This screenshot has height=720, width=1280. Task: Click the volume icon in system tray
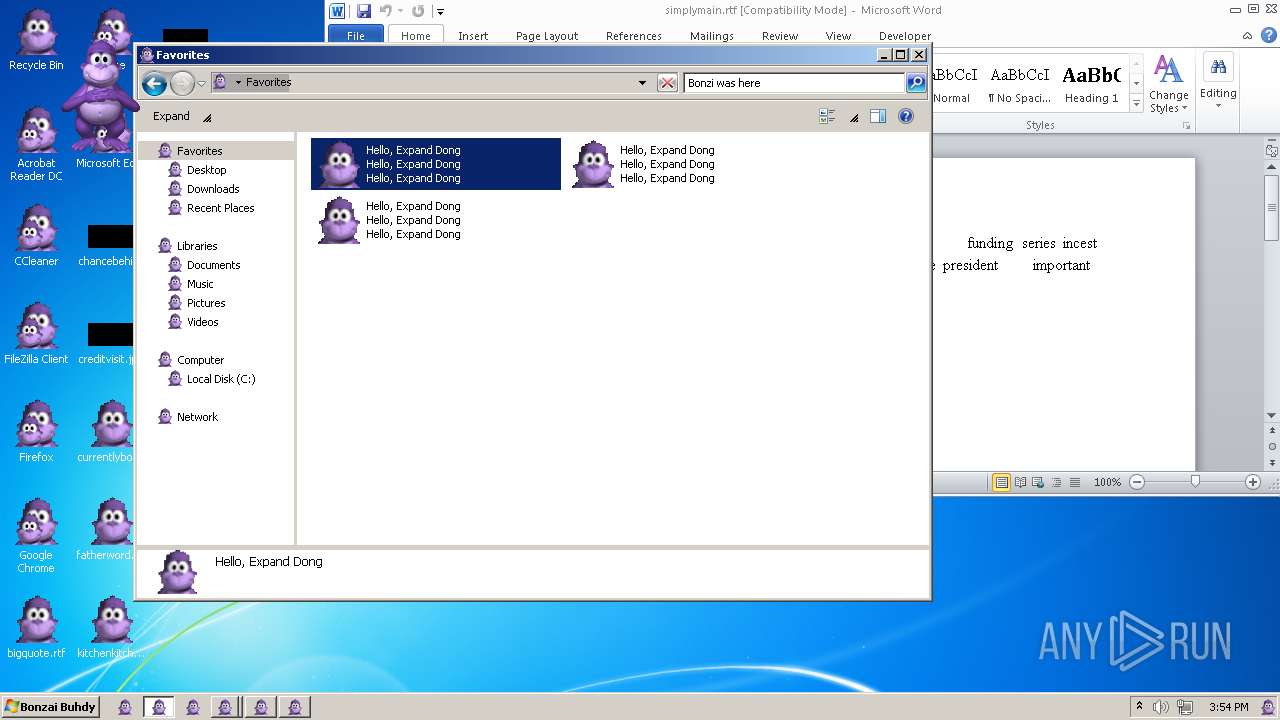pyautogui.click(x=1161, y=707)
